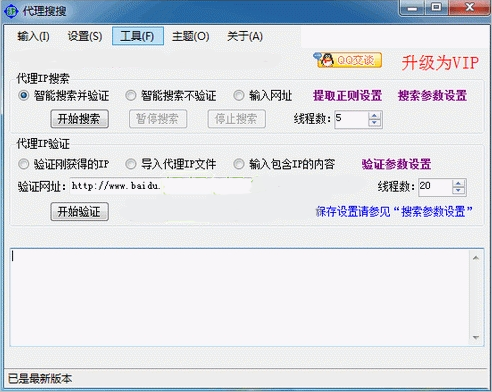Screen dimensions: 492x392
Task: Click the 已是最新版本 status bar text
Action: (x=40, y=379)
